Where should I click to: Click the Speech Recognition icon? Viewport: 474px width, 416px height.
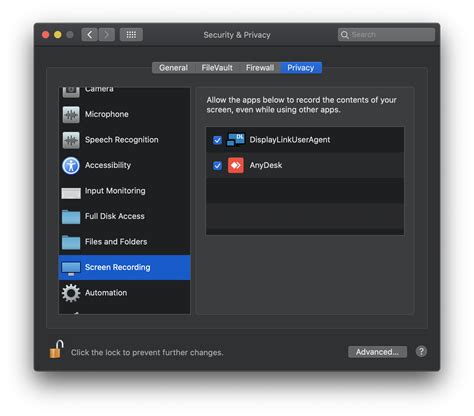pos(71,140)
